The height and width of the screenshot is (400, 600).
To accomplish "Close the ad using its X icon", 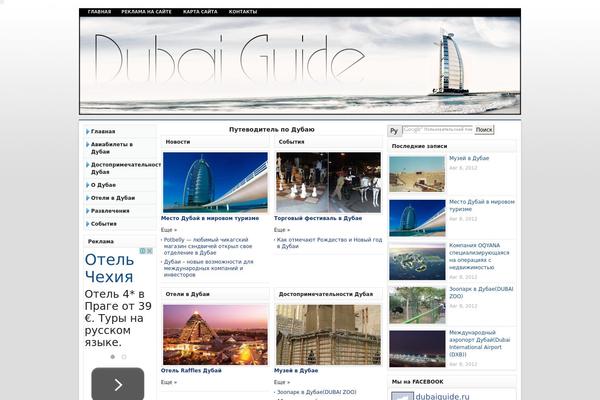I will click(x=149, y=251).
